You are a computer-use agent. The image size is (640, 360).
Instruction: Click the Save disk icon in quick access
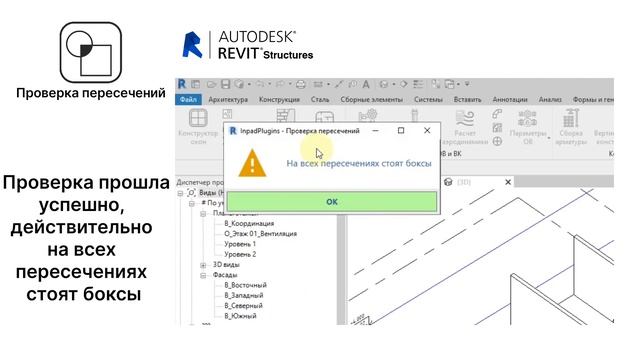click(x=225, y=84)
